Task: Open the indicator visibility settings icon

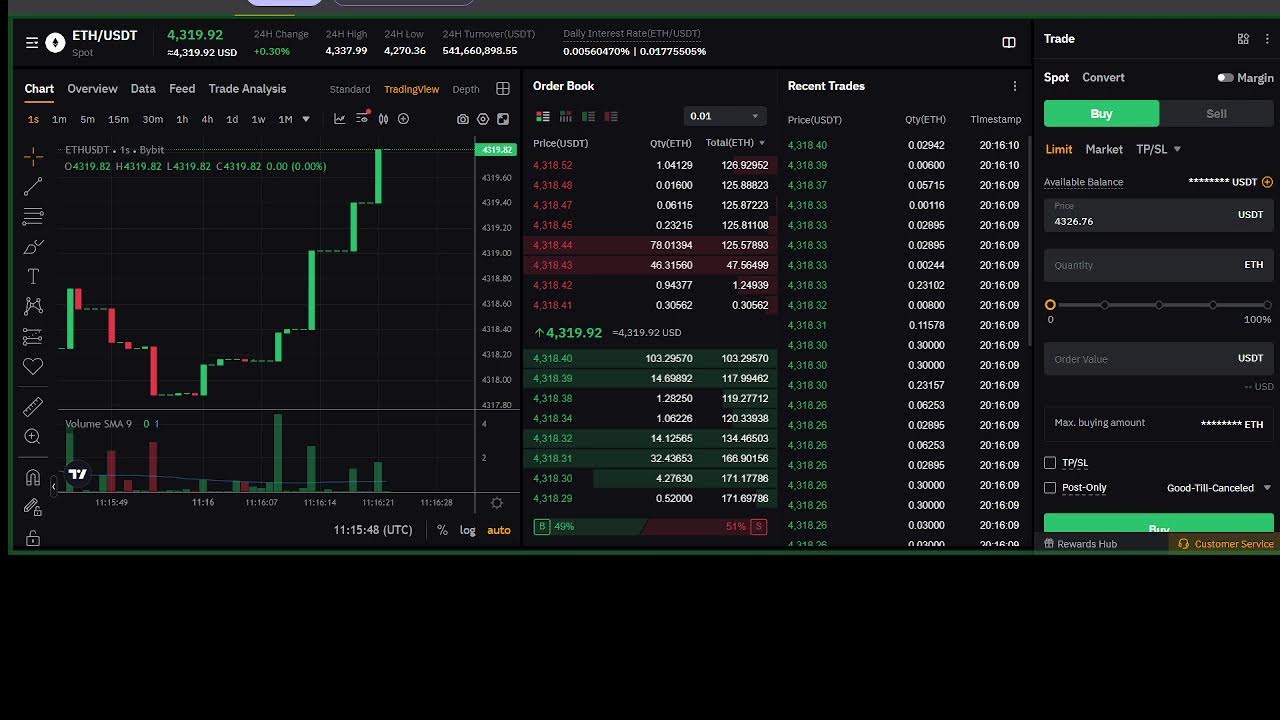Action: point(362,119)
